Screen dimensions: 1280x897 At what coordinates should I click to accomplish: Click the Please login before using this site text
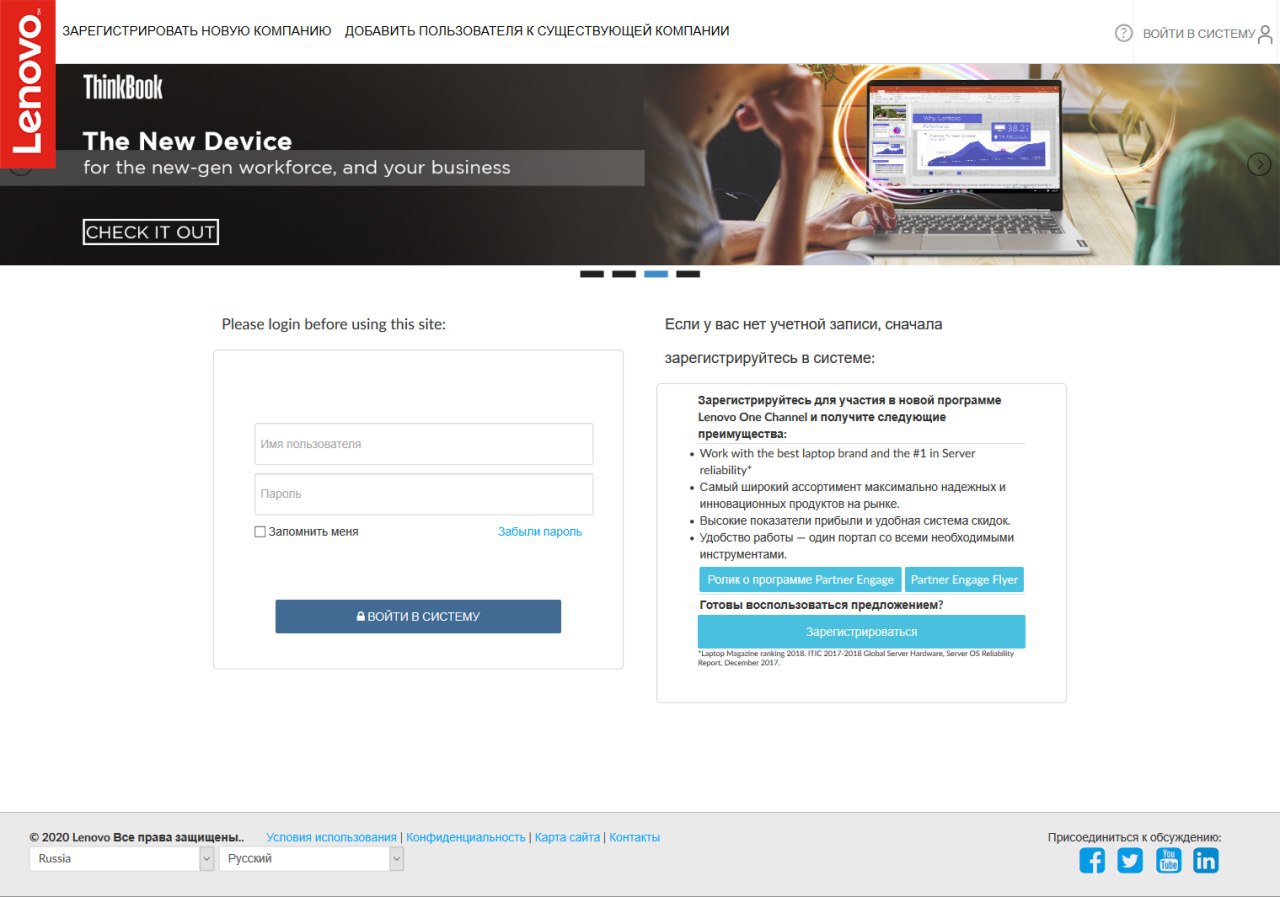pyautogui.click(x=334, y=324)
